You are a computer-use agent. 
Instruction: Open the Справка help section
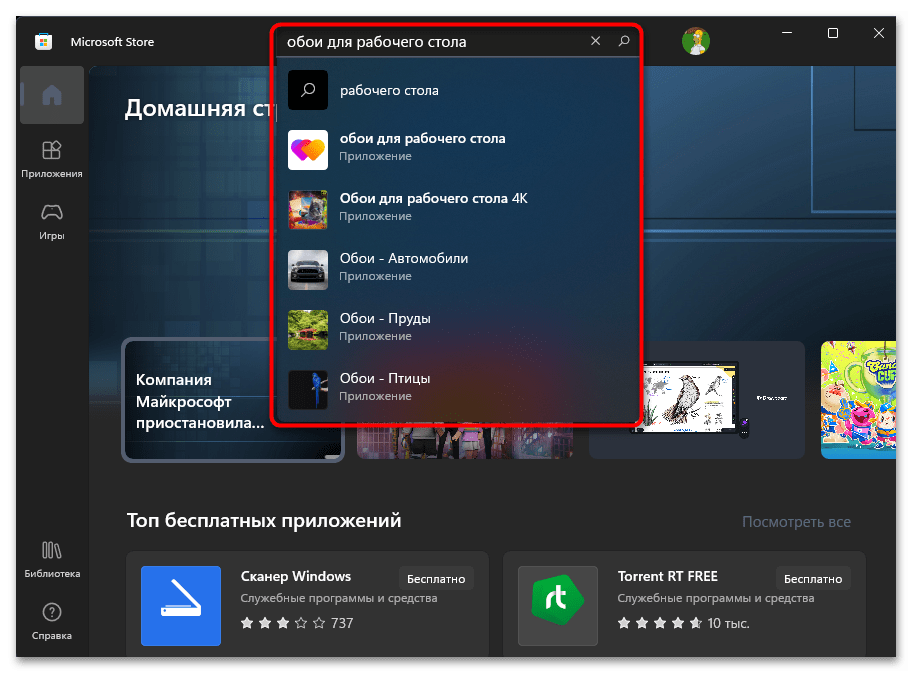pyautogui.click(x=52, y=622)
